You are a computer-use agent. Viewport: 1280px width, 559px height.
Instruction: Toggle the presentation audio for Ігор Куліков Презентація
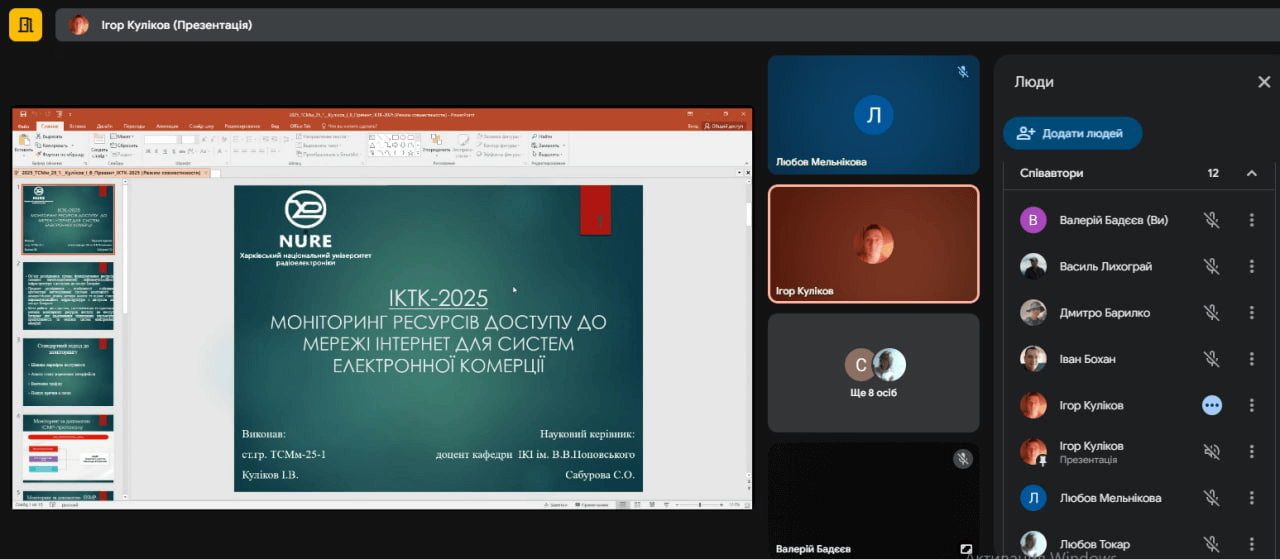click(1211, 452)
